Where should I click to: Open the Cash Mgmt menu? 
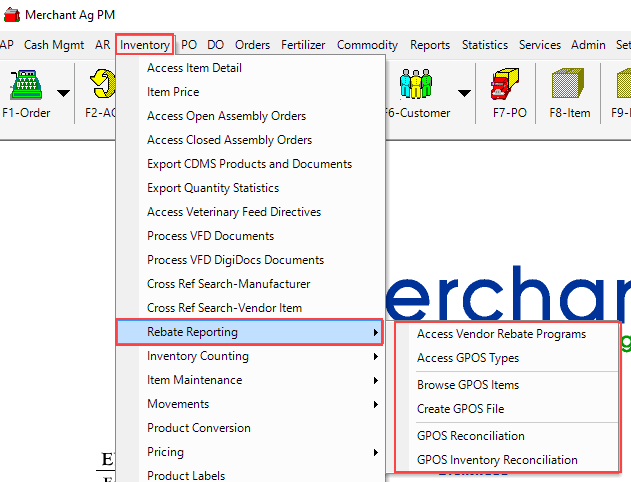click(x=55, y=45)
